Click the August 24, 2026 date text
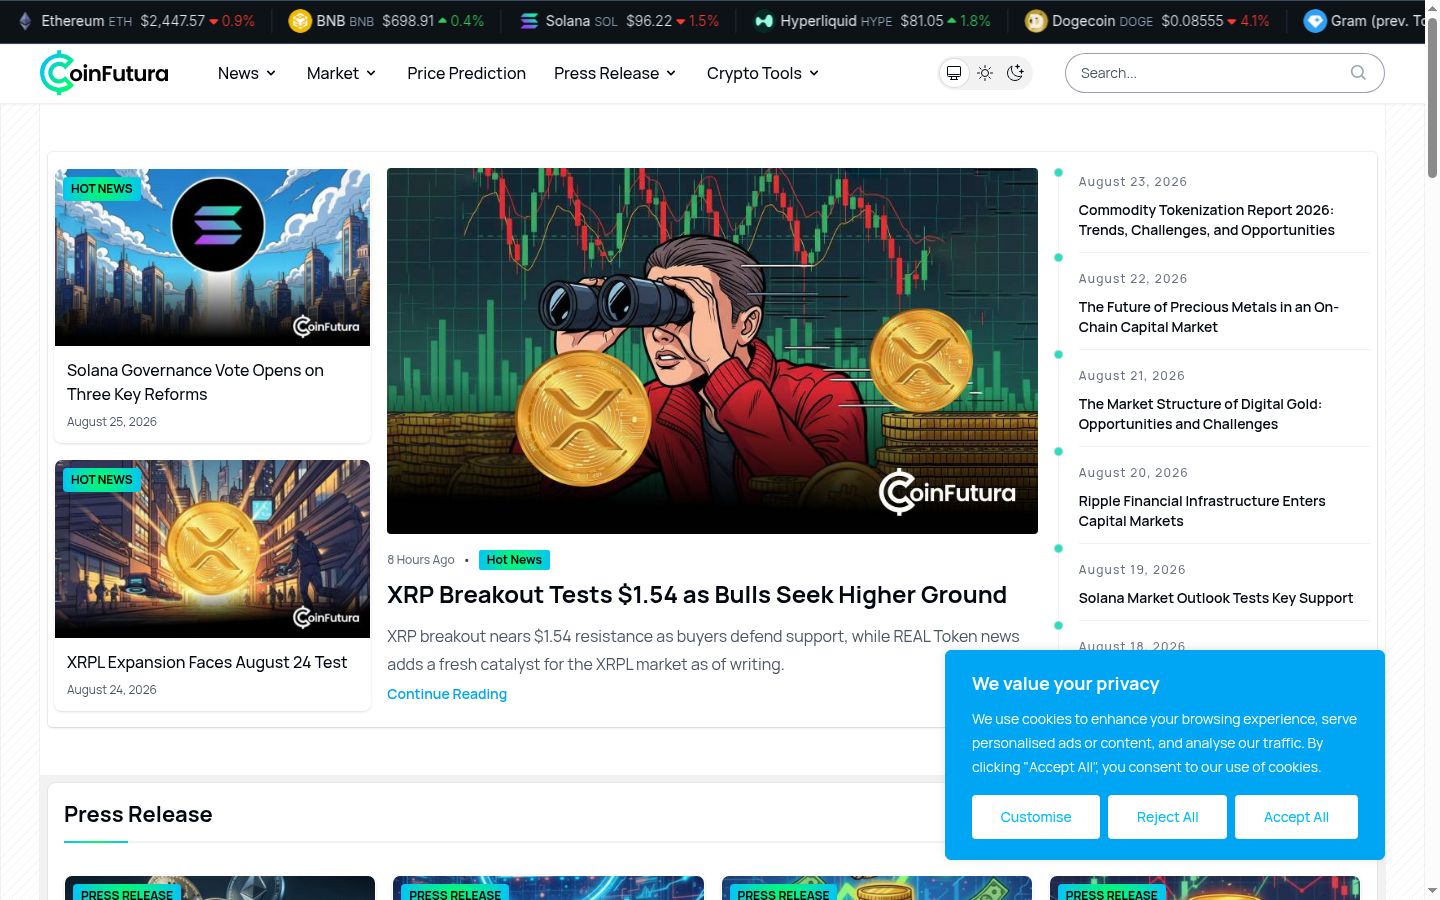Screen dimensions: 1440x900 112,690
